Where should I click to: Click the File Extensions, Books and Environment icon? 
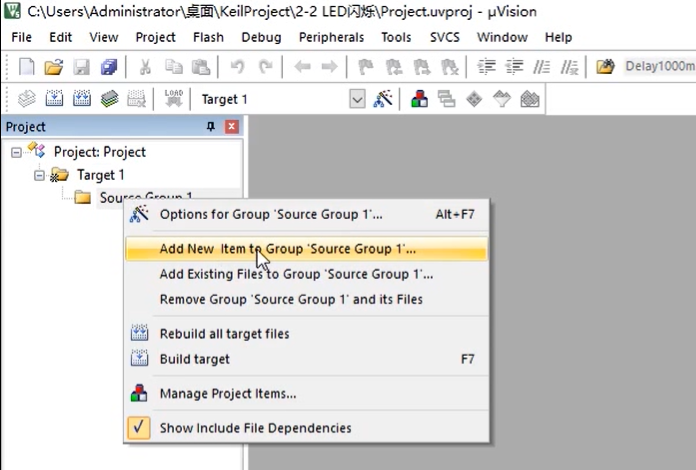point(419,99)
